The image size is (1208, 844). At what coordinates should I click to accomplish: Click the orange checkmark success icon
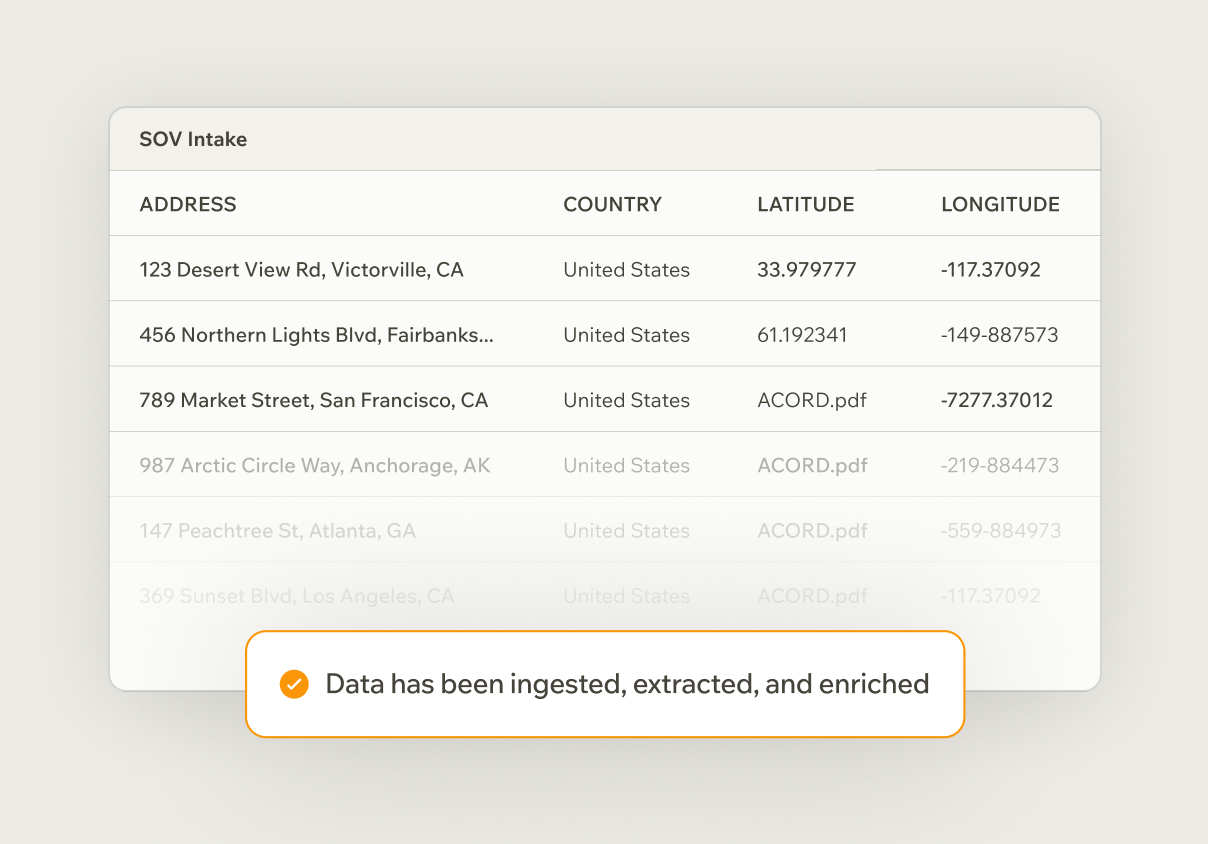(x=294, y=684)
